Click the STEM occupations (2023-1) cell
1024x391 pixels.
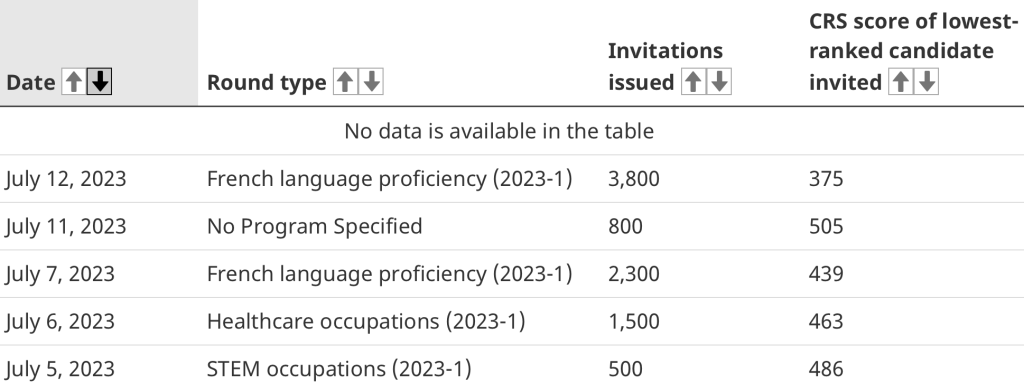339,369
